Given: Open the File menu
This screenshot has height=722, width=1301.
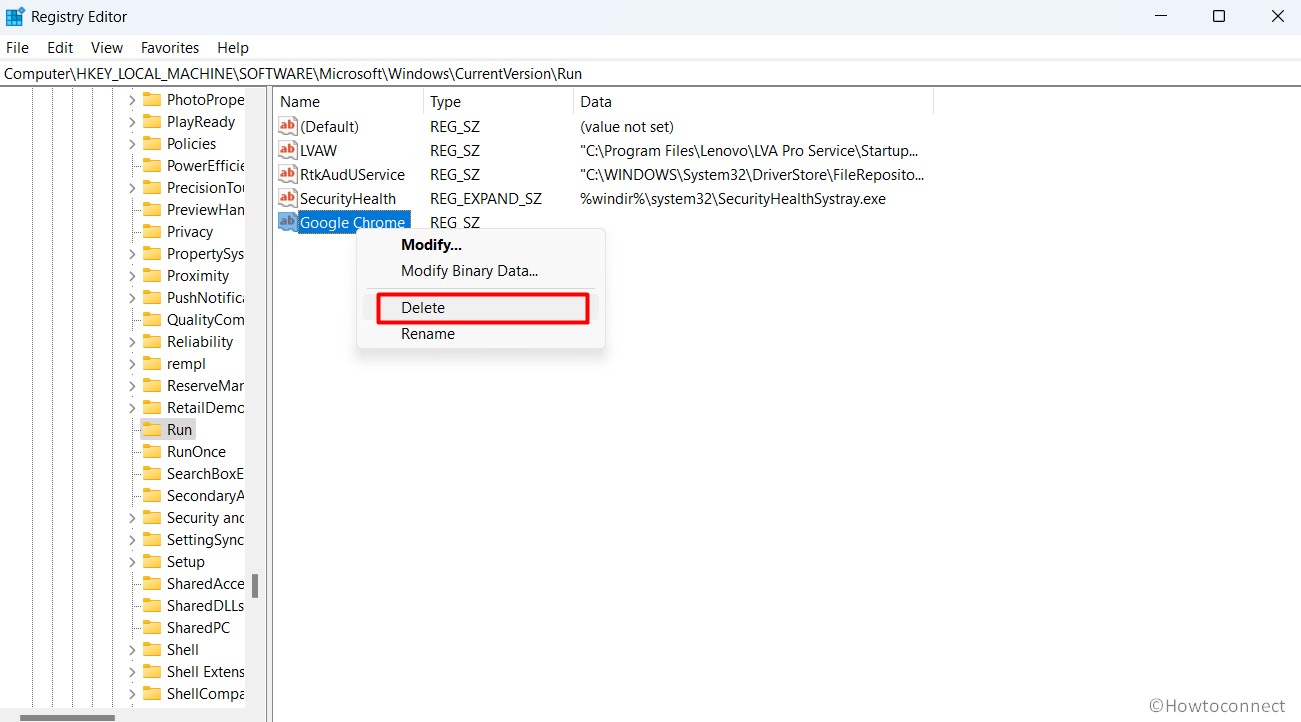Looking at the screenshot, I should [17, 47].
